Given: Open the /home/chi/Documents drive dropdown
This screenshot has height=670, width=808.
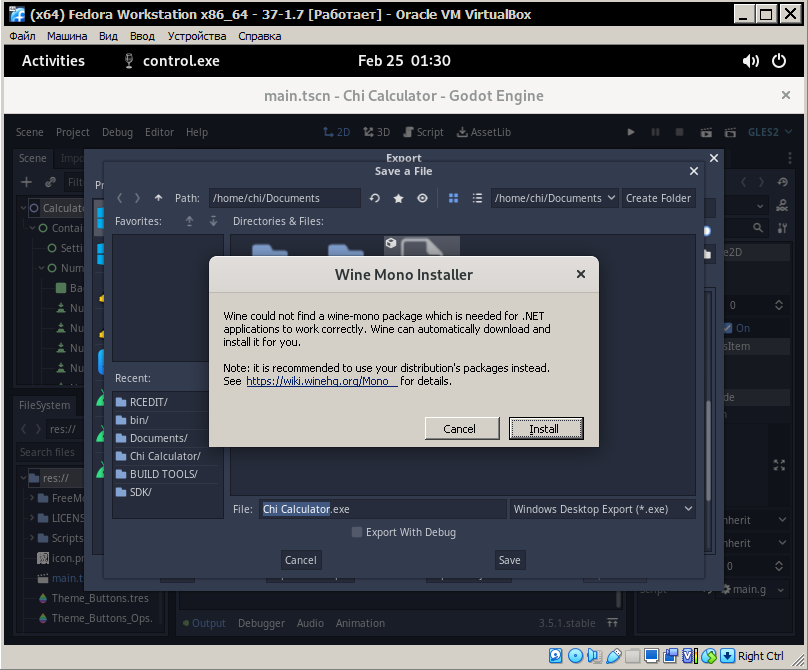Looking at the screenshot, I should (554, 198).
